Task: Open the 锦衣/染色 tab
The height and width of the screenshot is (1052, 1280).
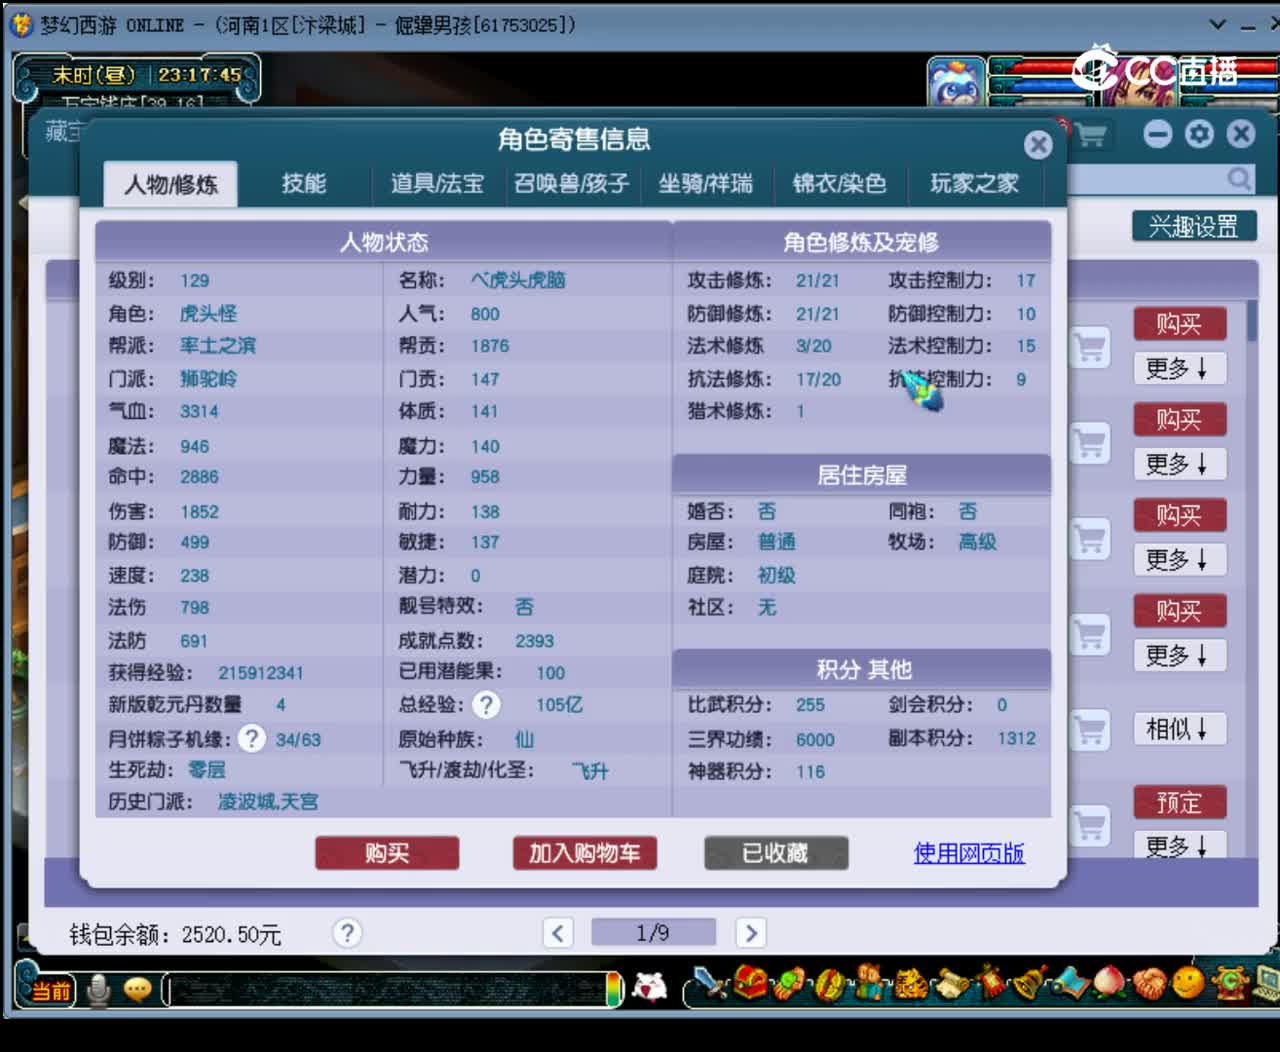Action: coord(840,183)
